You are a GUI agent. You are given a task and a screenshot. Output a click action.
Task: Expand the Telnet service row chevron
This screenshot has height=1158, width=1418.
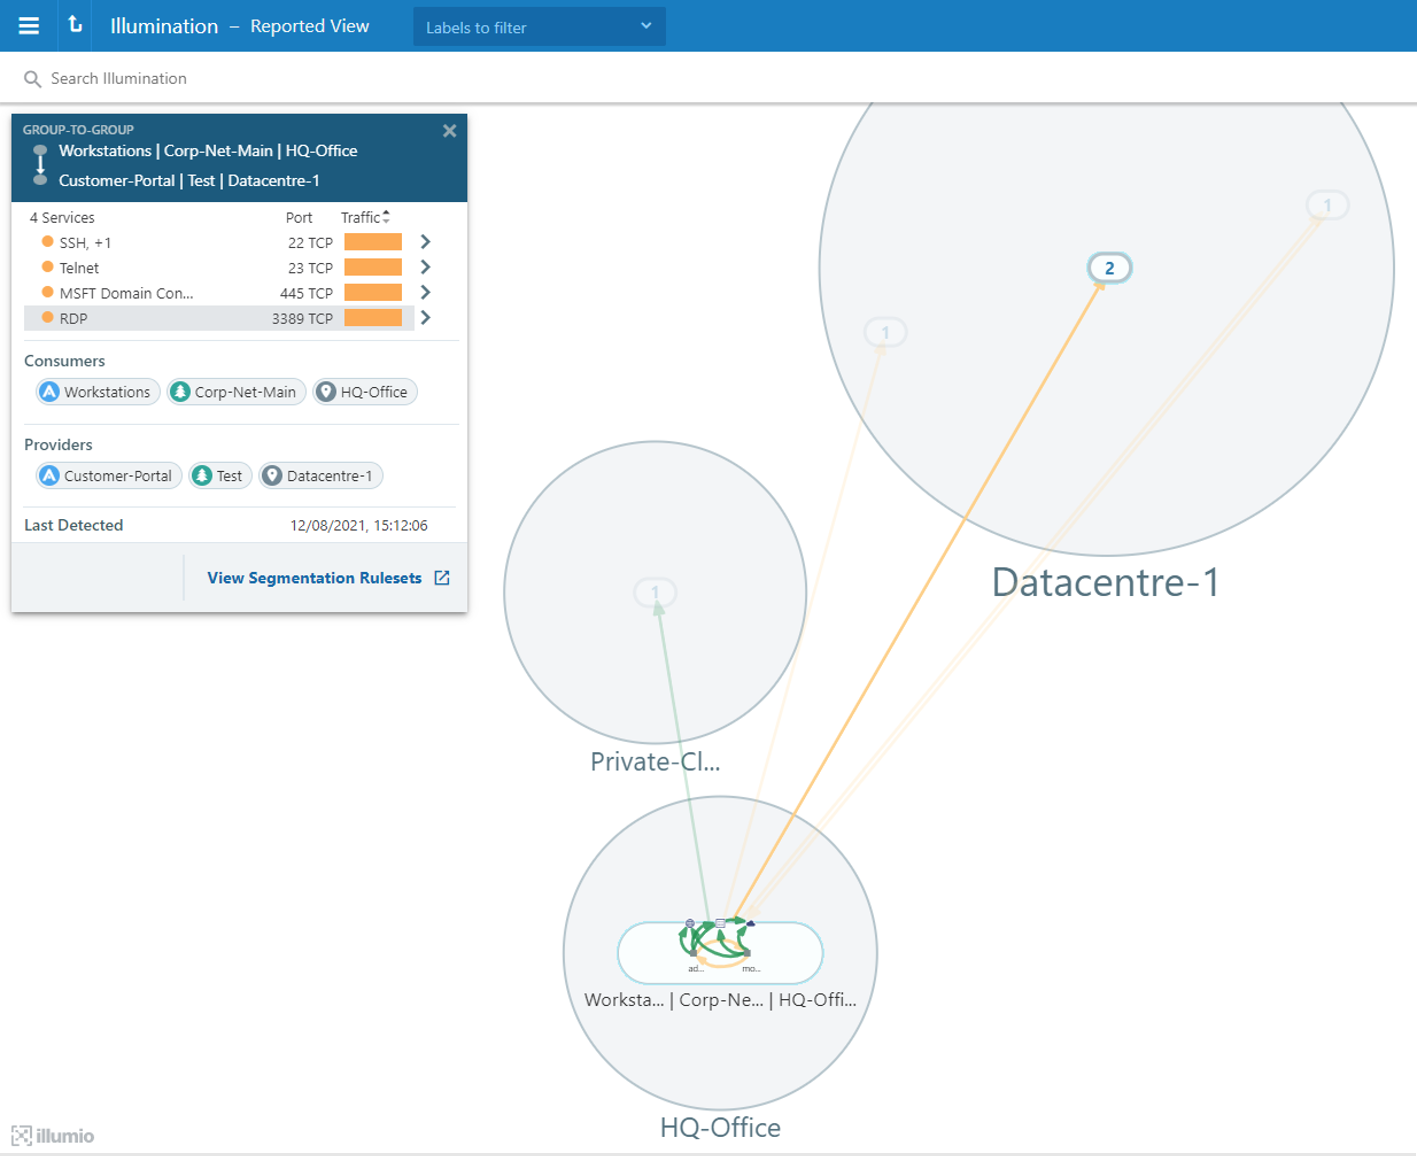(426, 267)
